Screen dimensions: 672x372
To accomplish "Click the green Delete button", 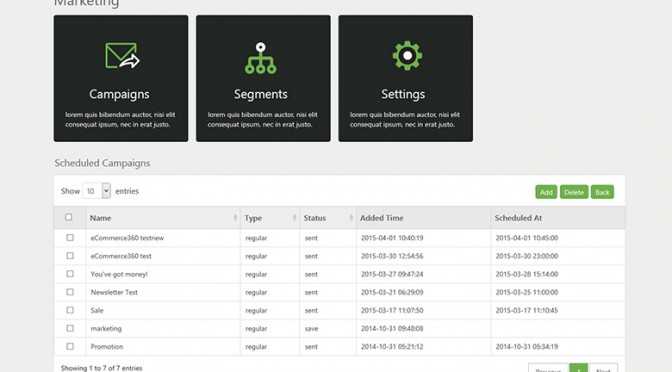I will [574, 192].
